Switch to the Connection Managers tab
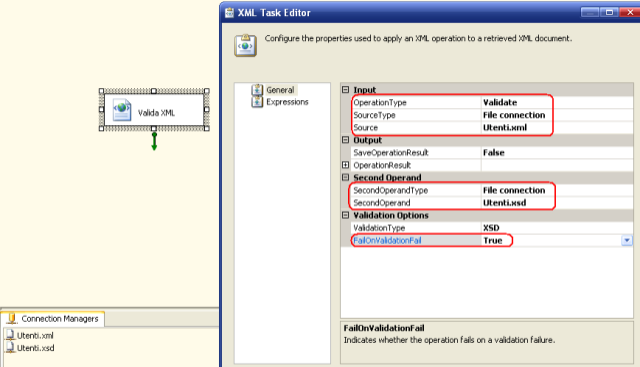The image size is (640, 367). click(x=53, y=319)
